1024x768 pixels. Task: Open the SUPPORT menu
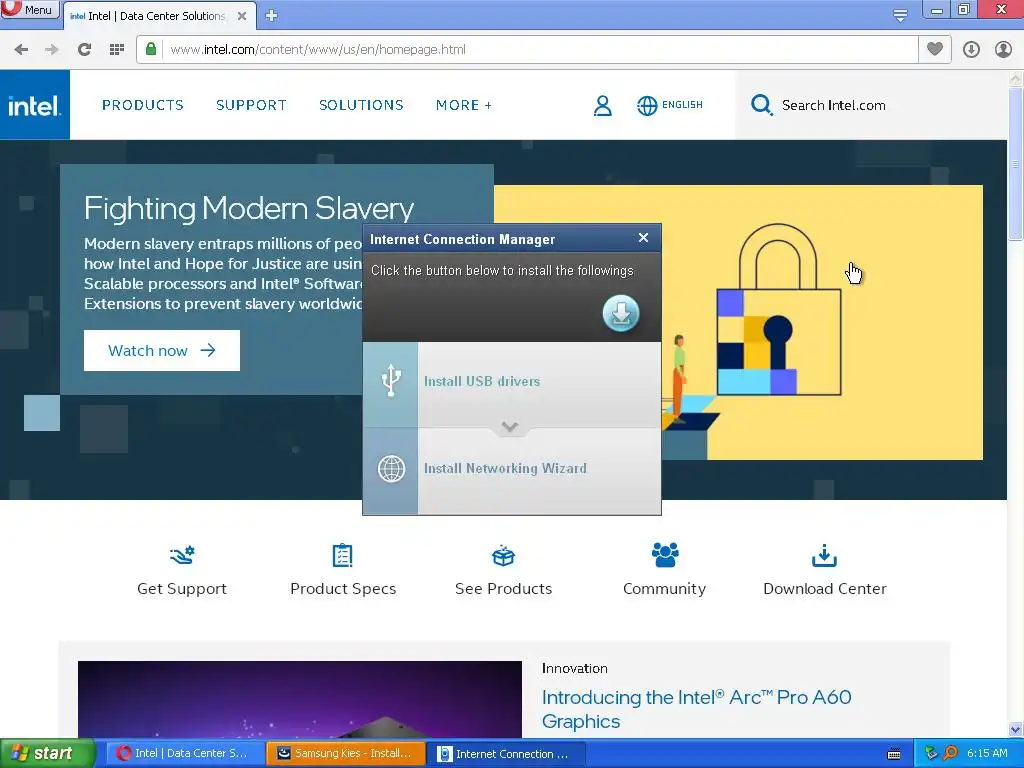pyautogui.click(x=251, y=105)
